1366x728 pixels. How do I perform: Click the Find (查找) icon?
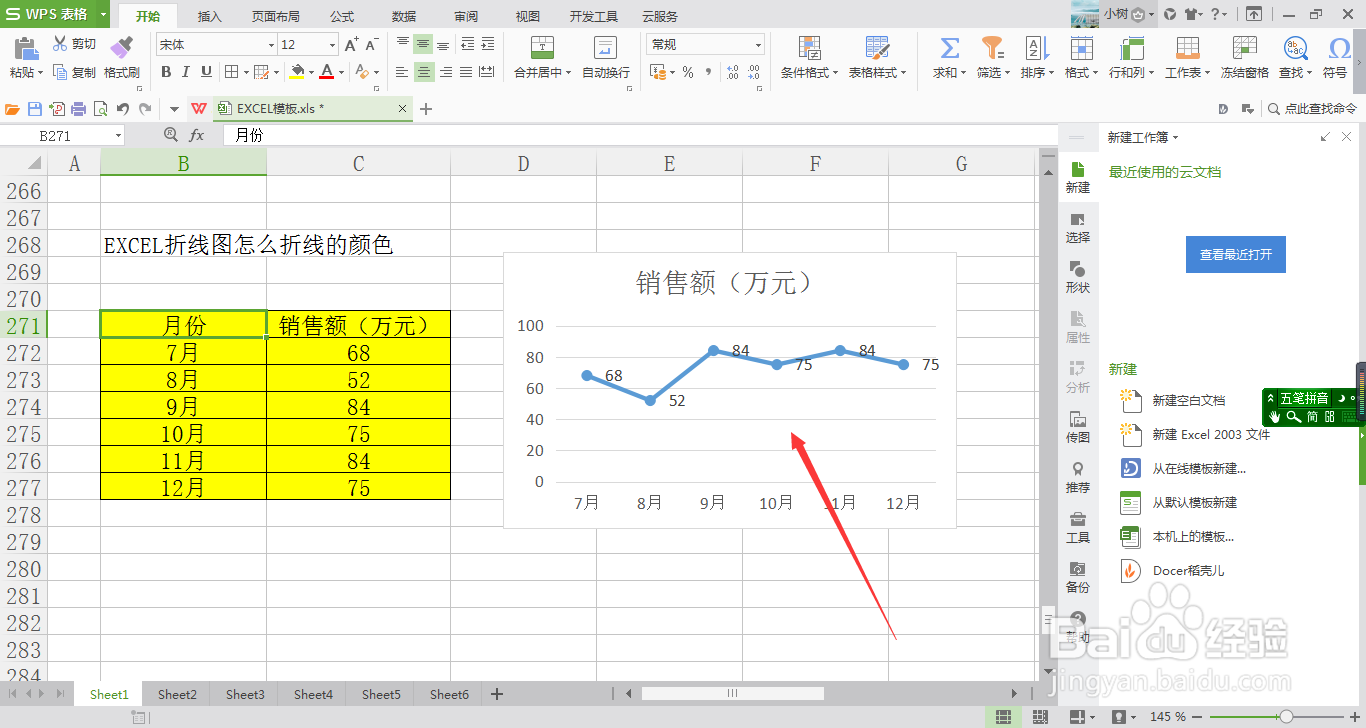coord(1295,47)
